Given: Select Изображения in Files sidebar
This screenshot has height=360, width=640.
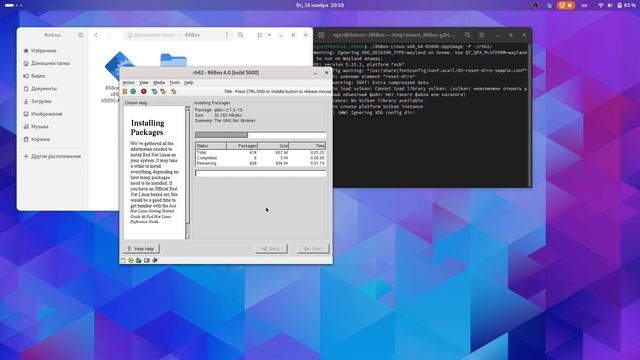Looking at the screenshot, I should [x=53, y=114].
